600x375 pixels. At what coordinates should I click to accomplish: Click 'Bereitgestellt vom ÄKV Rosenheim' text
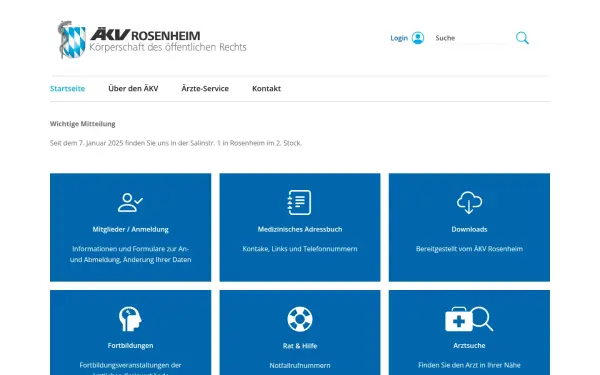469,249
